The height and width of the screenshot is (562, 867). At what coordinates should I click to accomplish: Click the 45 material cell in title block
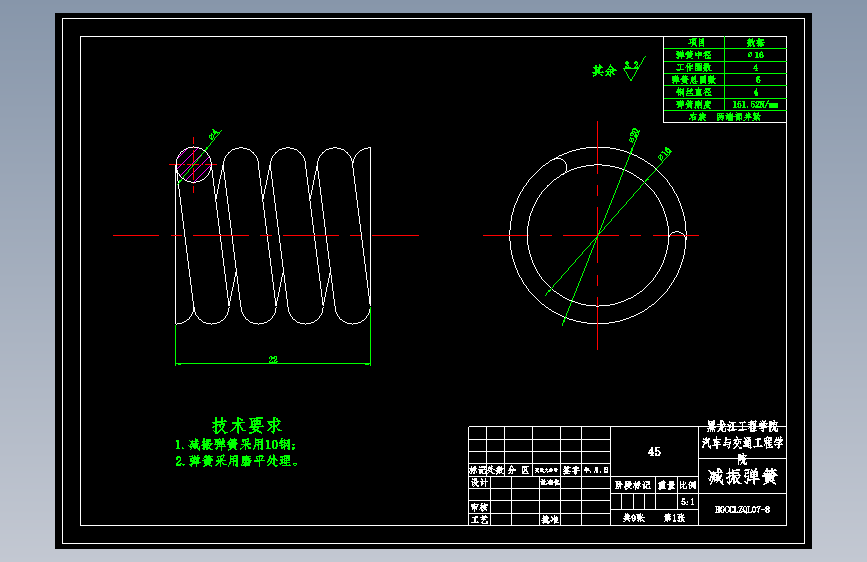pyautogui.click(x=654, y=452)
